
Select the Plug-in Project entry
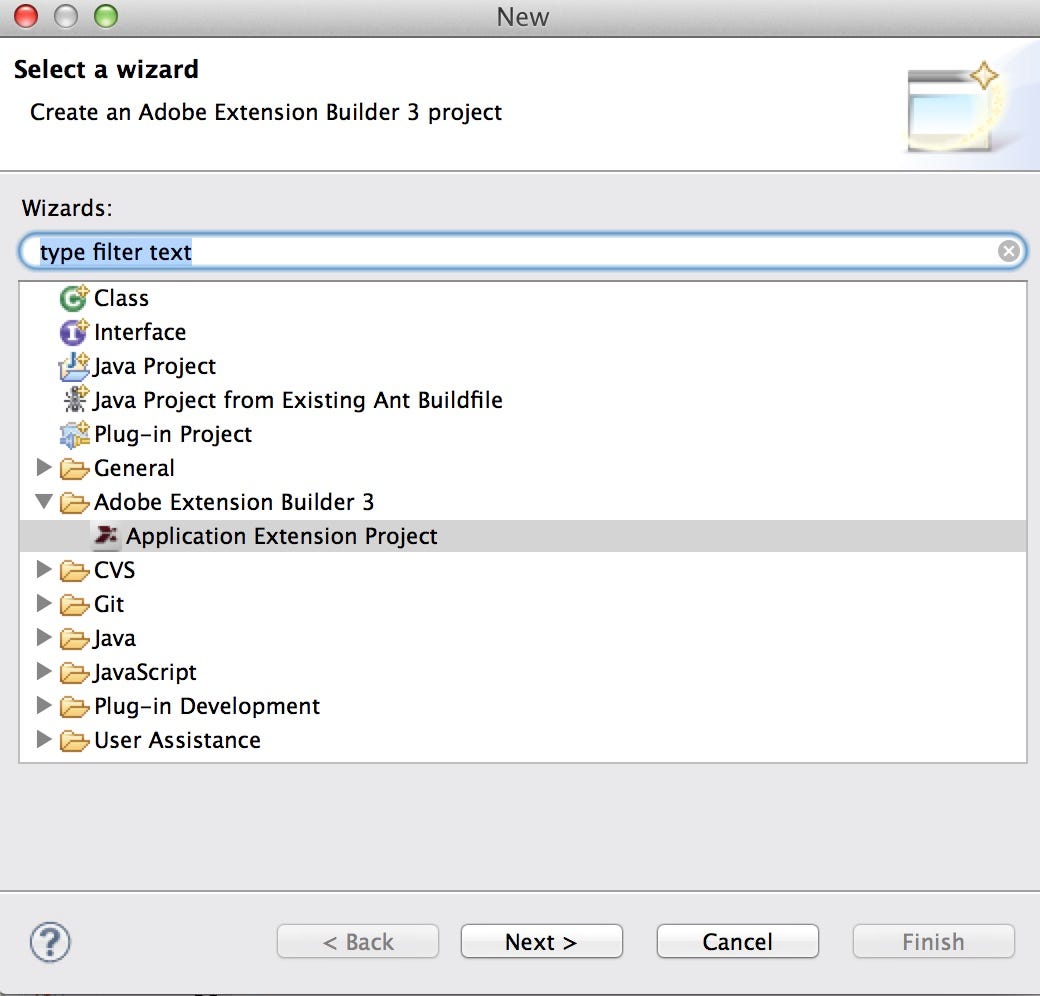[173, 434]
